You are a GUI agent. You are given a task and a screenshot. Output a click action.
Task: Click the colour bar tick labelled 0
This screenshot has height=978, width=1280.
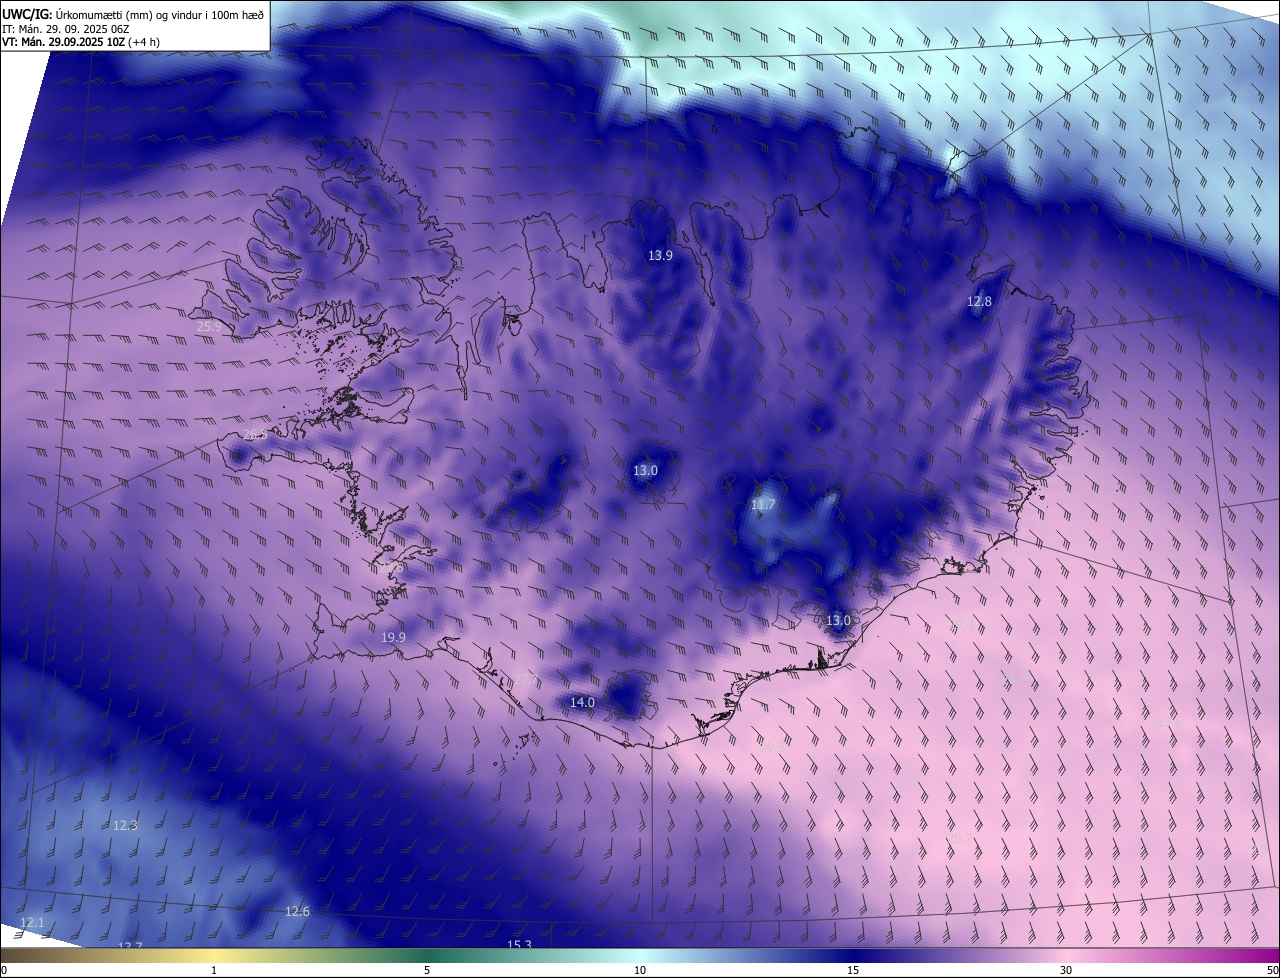click(4, 970)
